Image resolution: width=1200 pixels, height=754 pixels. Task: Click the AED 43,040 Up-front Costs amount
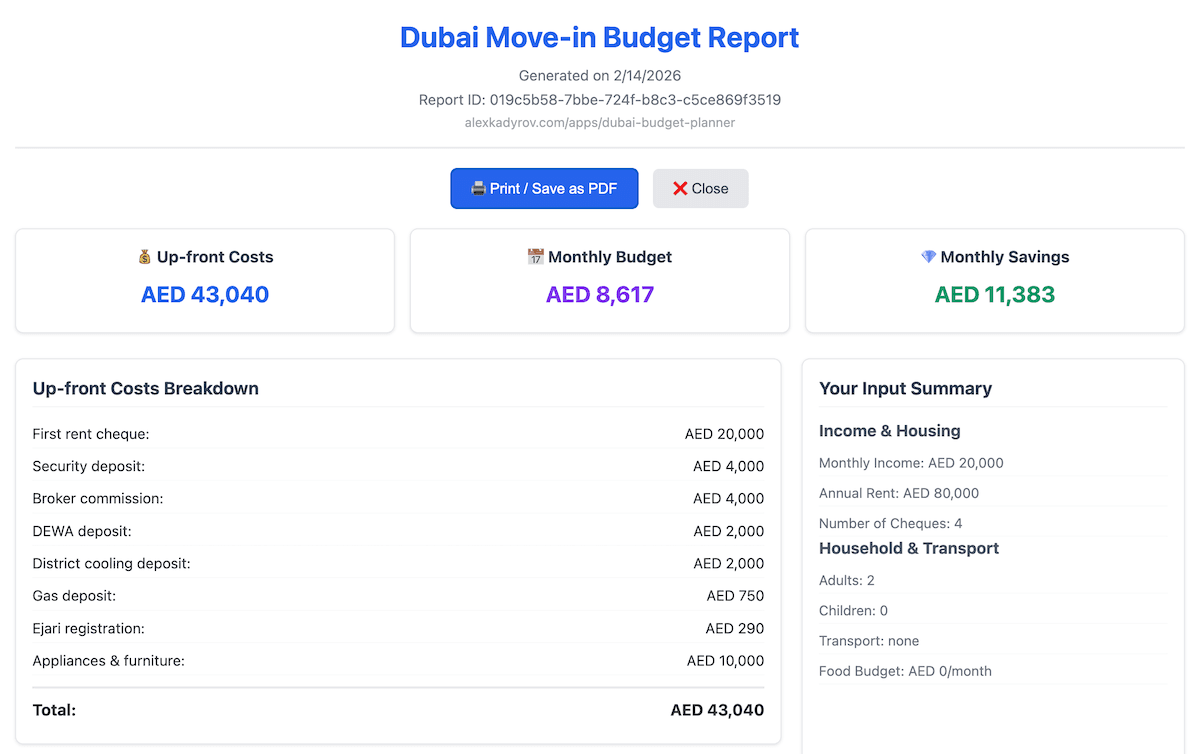point(205,294)
